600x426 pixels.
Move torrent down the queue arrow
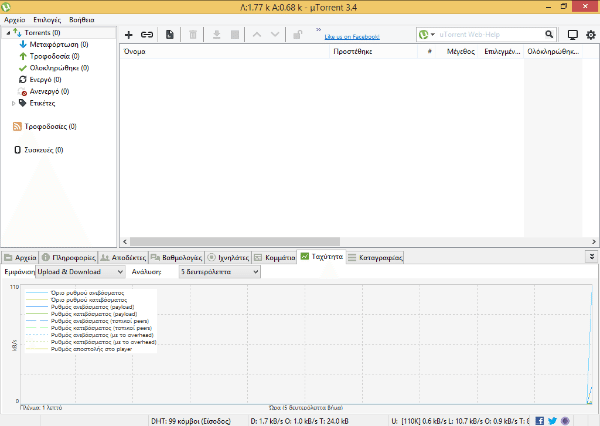275,35
